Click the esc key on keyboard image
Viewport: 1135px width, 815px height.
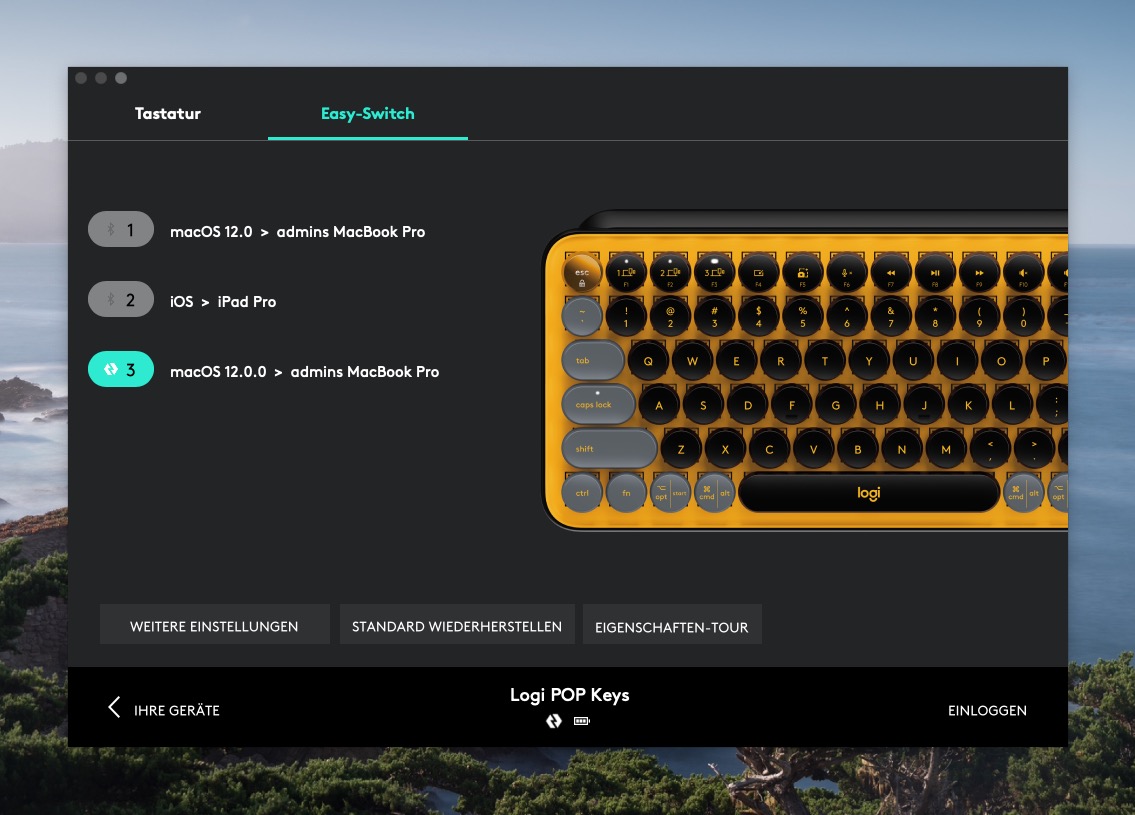pyautogui.click(x=582, y=274)
